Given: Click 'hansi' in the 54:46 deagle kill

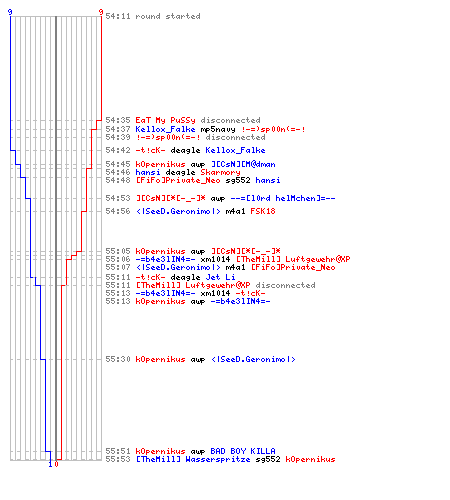Looking at the screenshot, I should pyautogui.click(x=148, y=172).
